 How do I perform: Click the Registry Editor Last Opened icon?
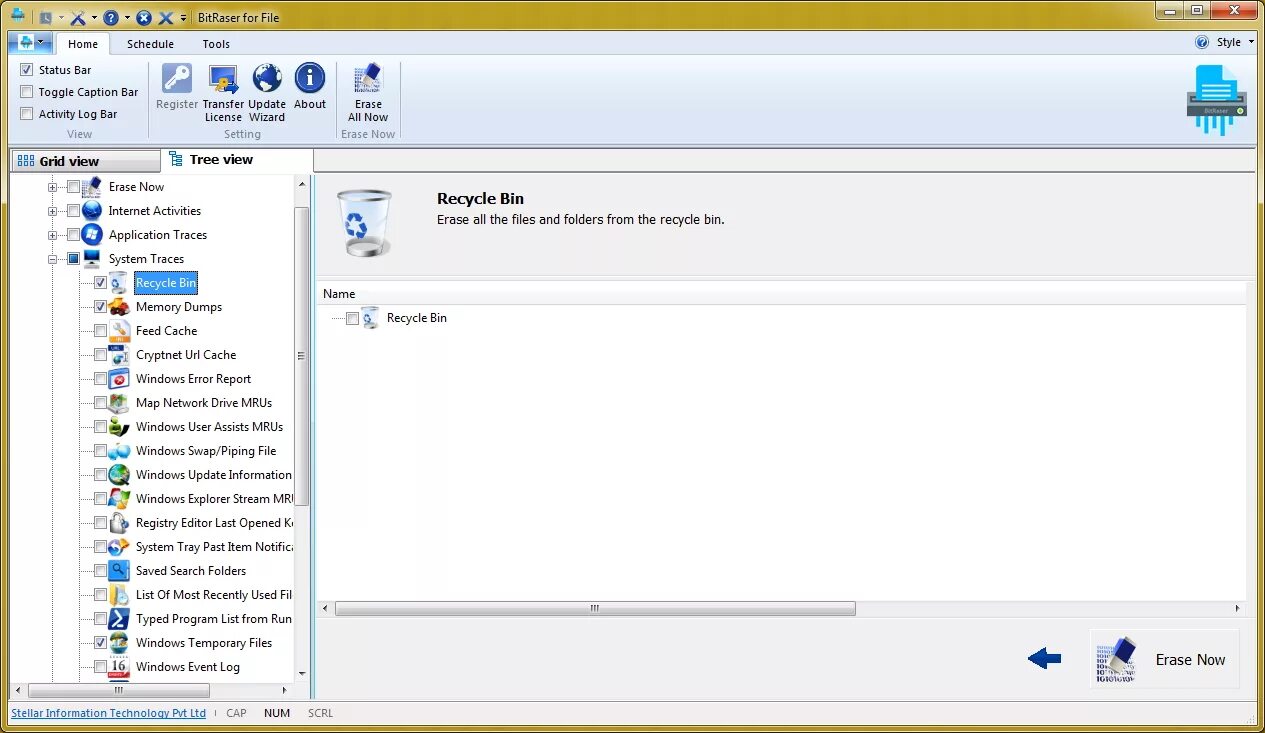(119, 523)
